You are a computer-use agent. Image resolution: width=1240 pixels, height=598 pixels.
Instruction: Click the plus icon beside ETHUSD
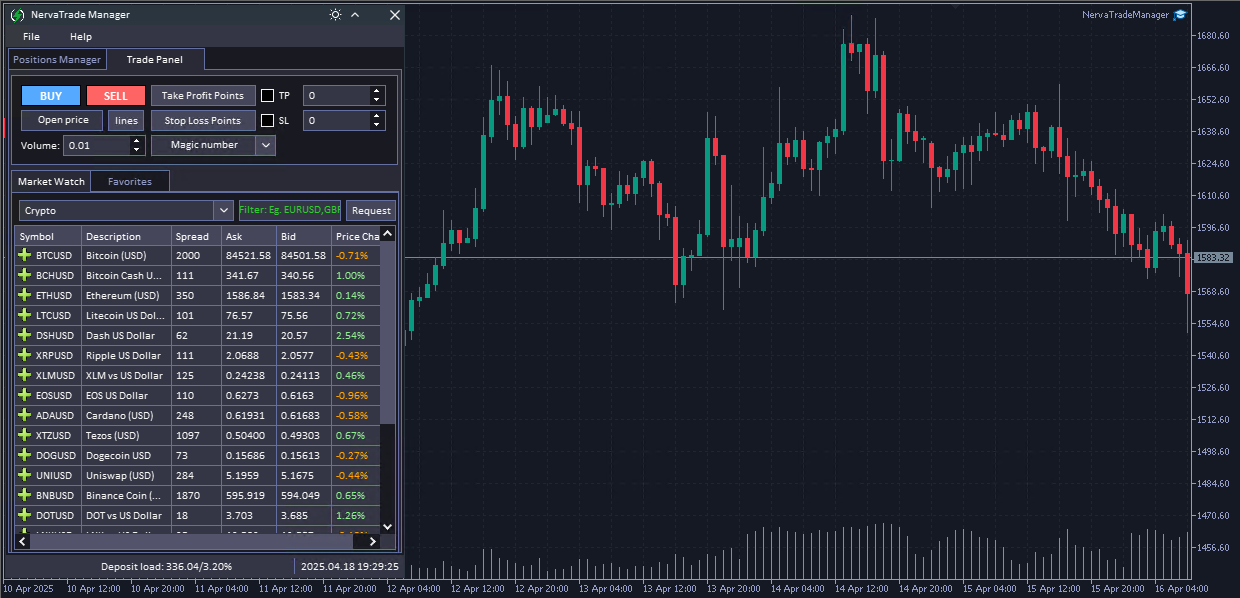pyautogui.click(x=23, y=295)
